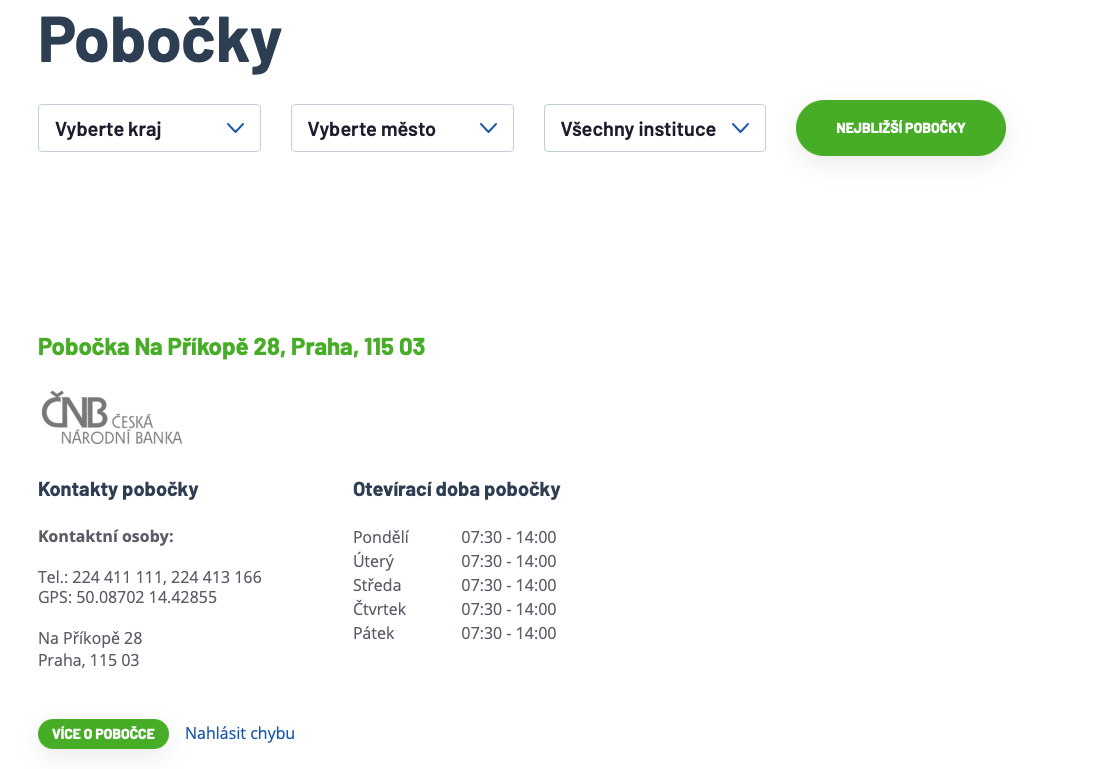Click the Pondělí opening hours row
Viewport: 1100px width, 769px height.
[x=454, y=537]
